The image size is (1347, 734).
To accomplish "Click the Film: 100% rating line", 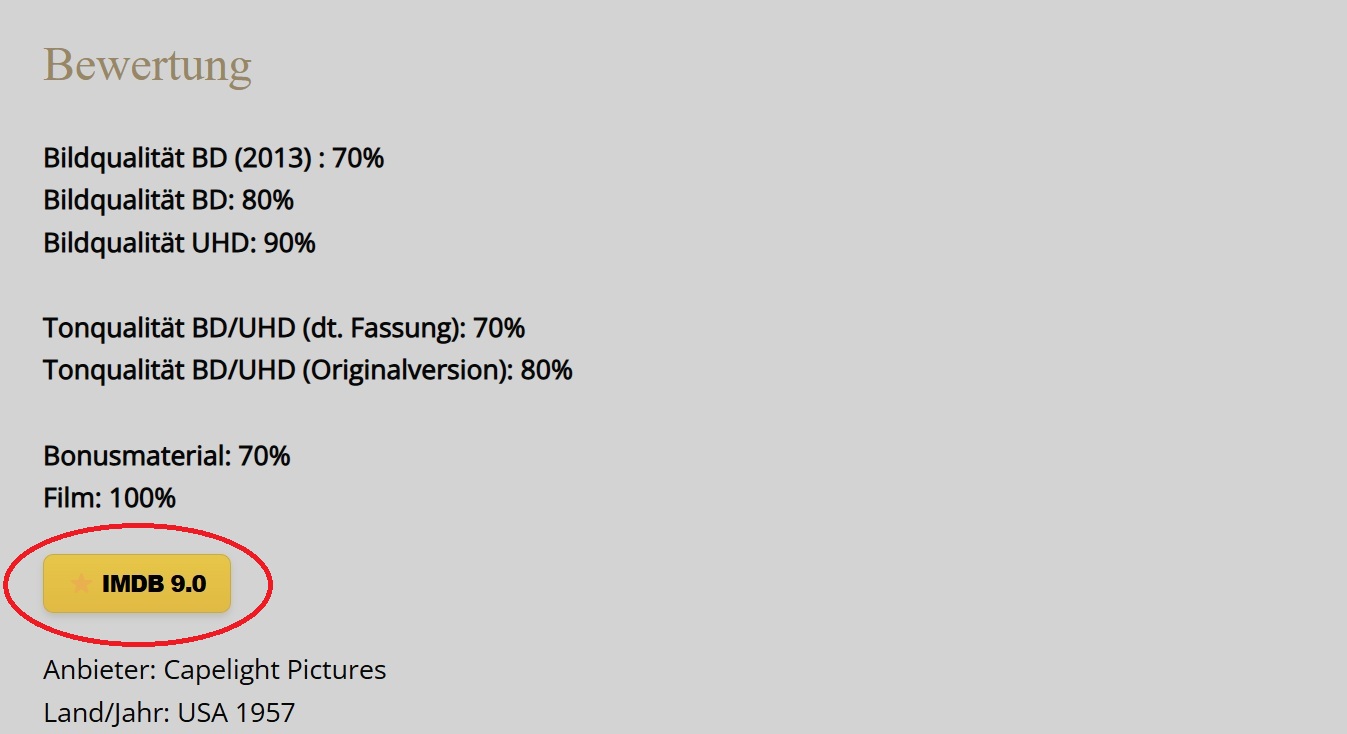I will (109, 498).
